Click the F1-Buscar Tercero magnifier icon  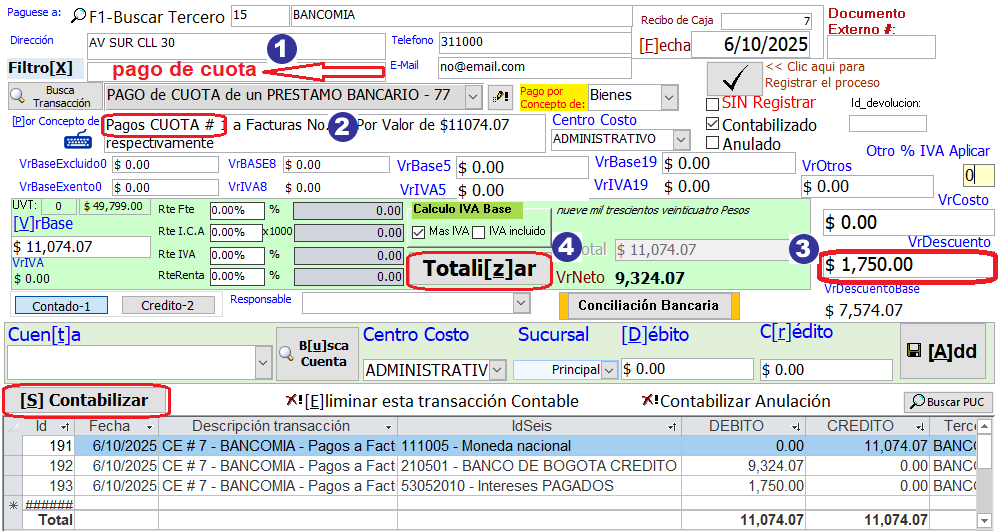78,17
